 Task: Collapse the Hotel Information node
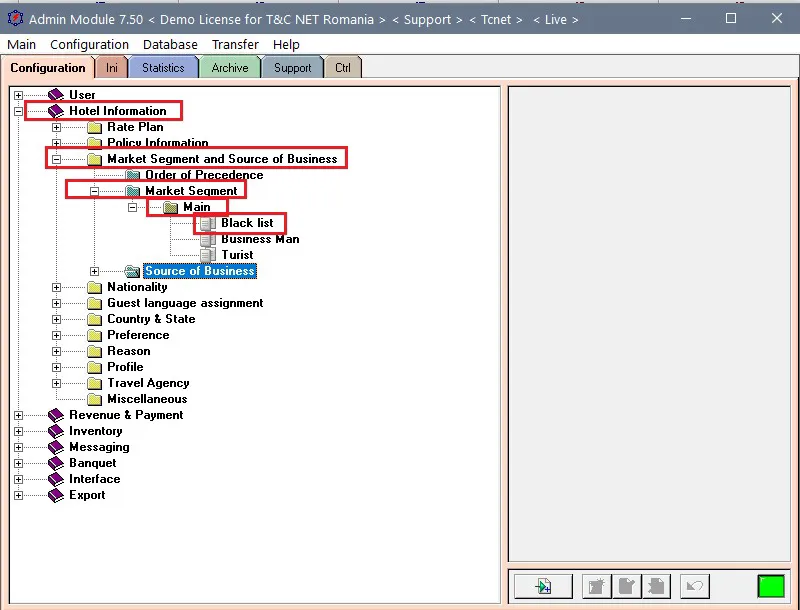[18, 111]
